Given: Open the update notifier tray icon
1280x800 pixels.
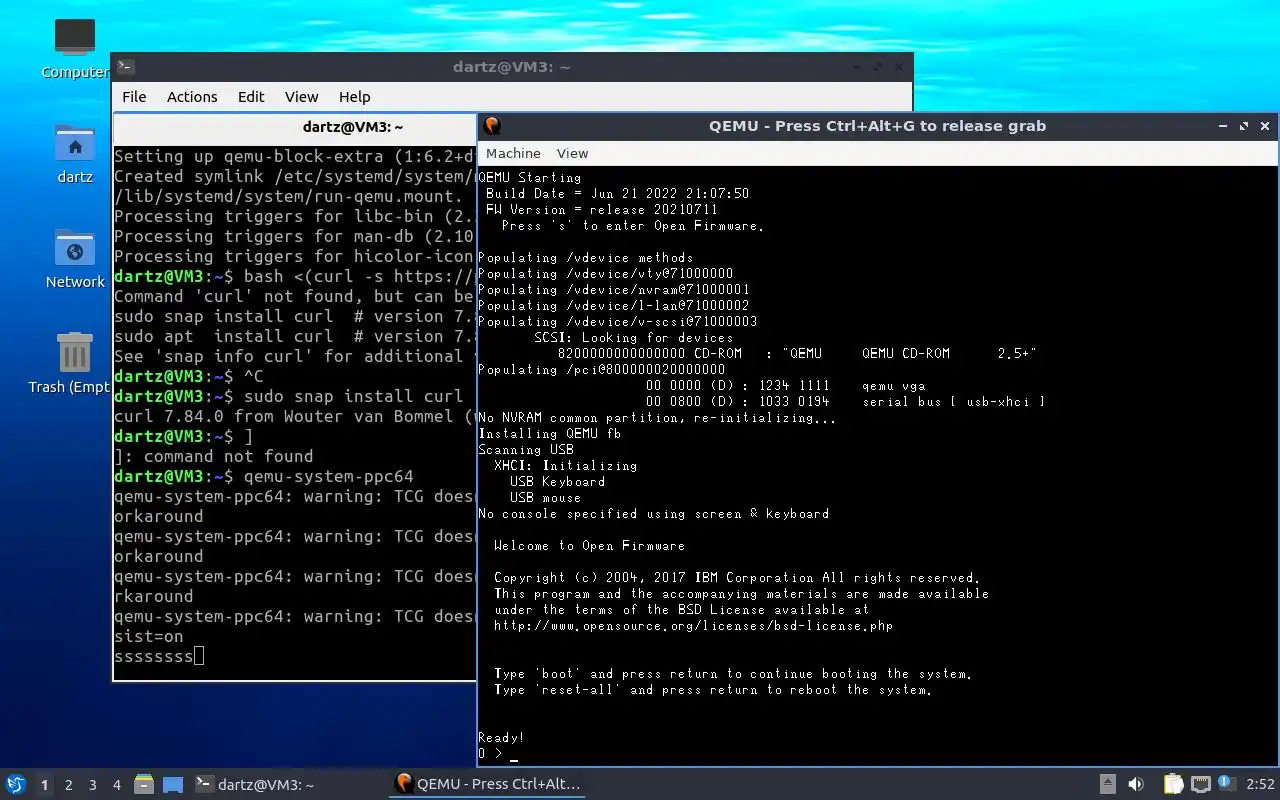Looking at the screenshot, I should coord(1227,784).
